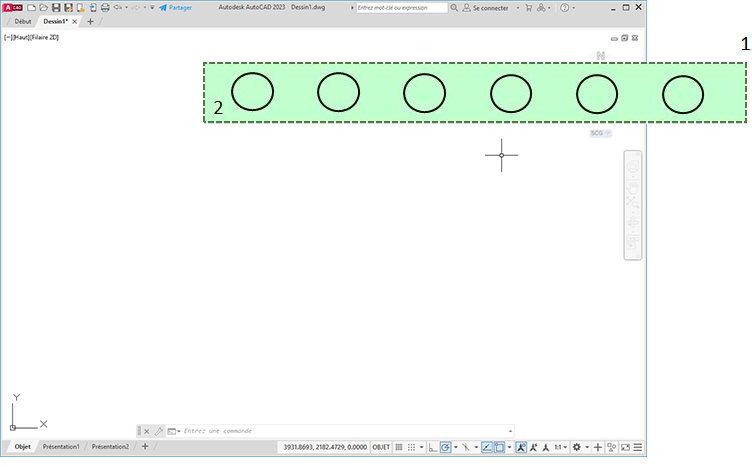Screen dimensions: 752x467
Task: Open the Autodesk App Store cart icon
Action: [x=529, y=8]
